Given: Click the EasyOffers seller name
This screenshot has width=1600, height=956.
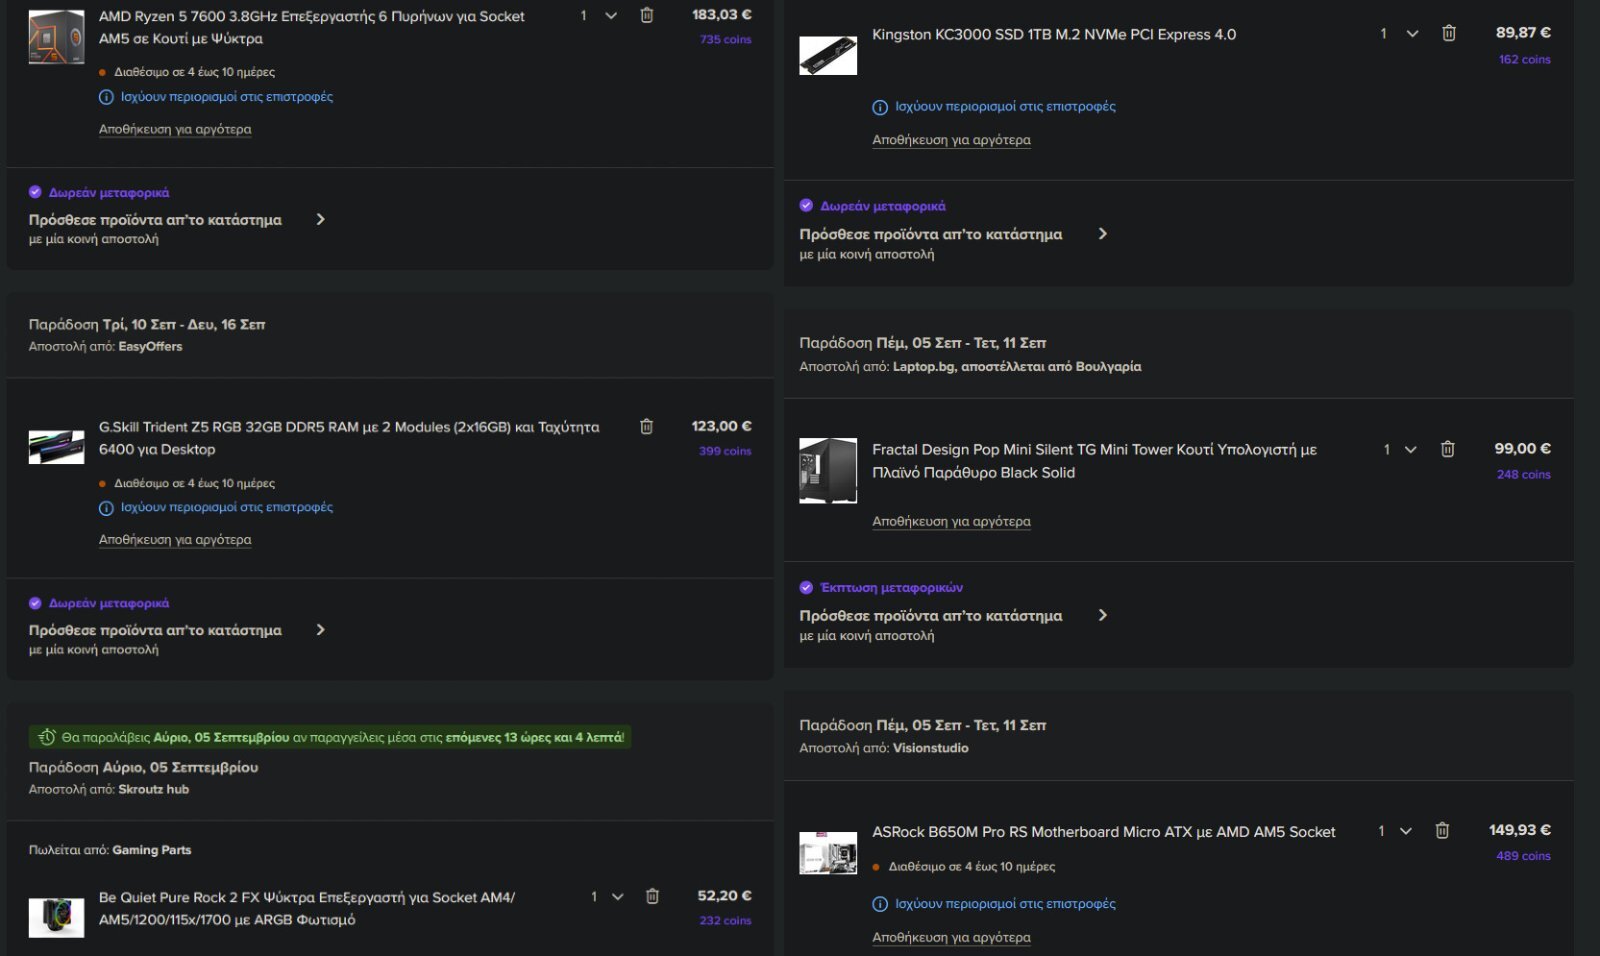Looking at the screenshot, I should coord(150,347).
